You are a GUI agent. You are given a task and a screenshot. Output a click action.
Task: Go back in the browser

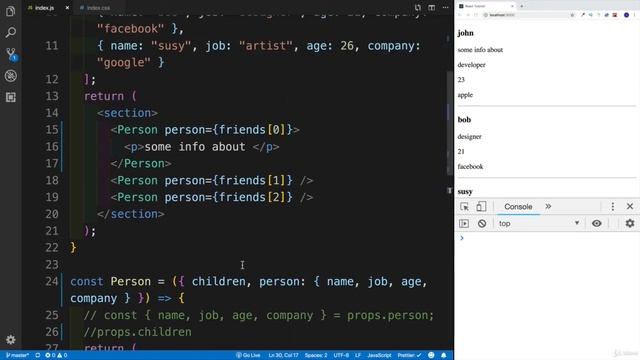pos(460,15)
